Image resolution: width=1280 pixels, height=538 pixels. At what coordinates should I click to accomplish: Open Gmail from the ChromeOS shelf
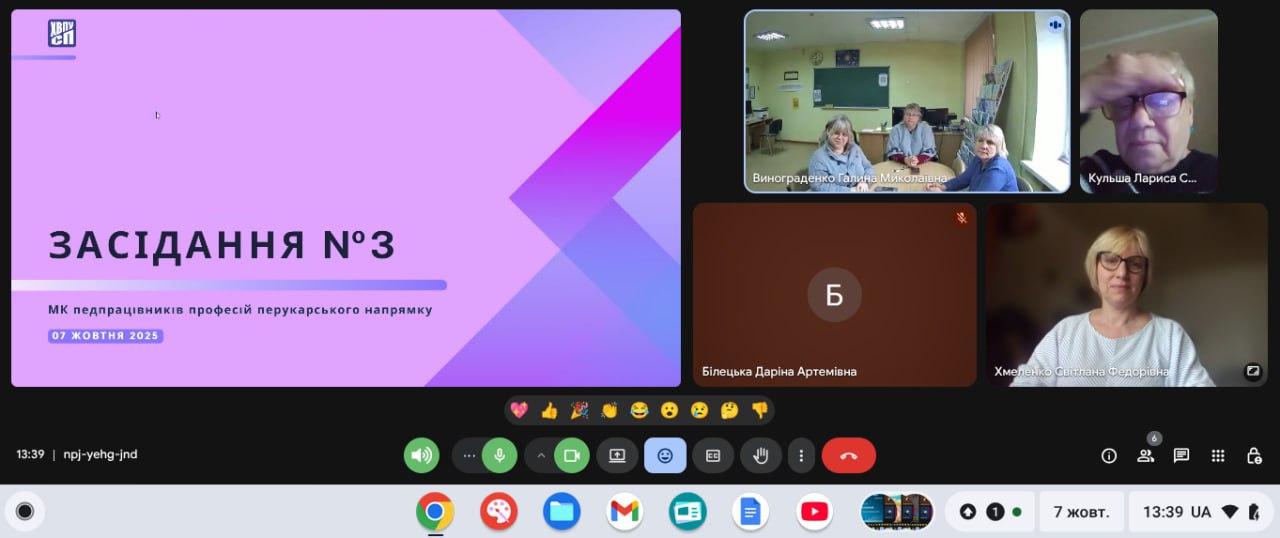624,512
